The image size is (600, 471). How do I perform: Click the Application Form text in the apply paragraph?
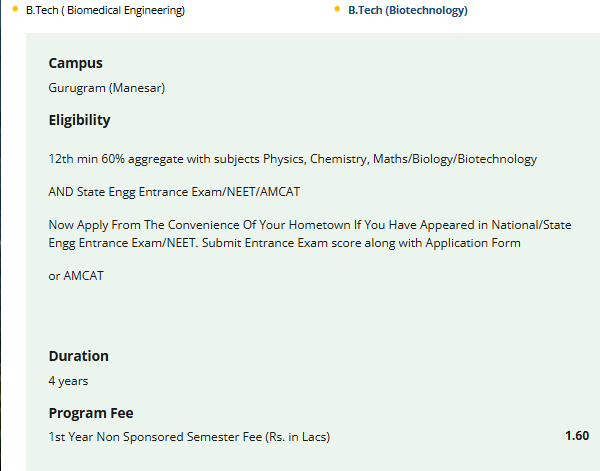coord(473,243)
